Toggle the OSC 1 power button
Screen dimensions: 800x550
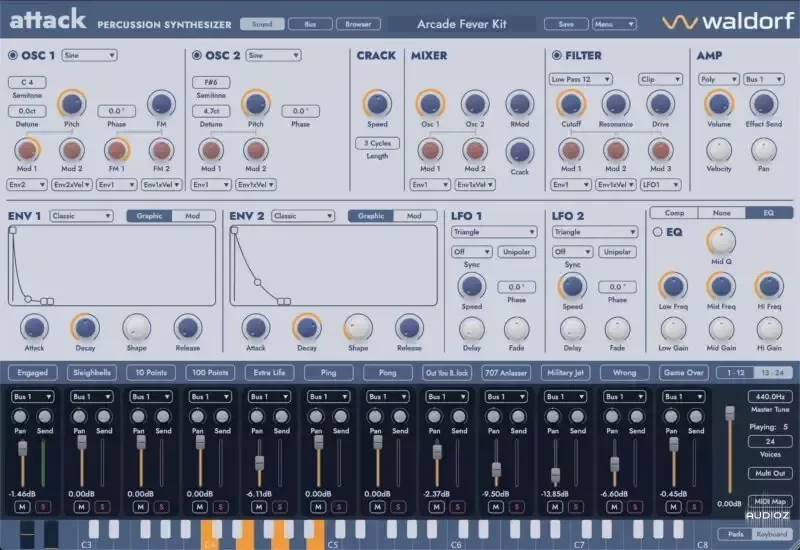tap(13, 55)
